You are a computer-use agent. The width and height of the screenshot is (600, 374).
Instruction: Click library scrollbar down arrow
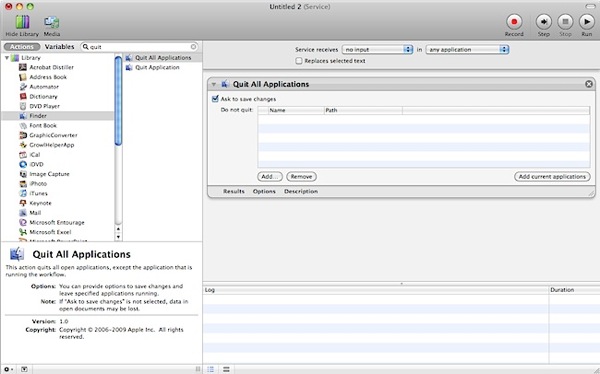point(118,237)
